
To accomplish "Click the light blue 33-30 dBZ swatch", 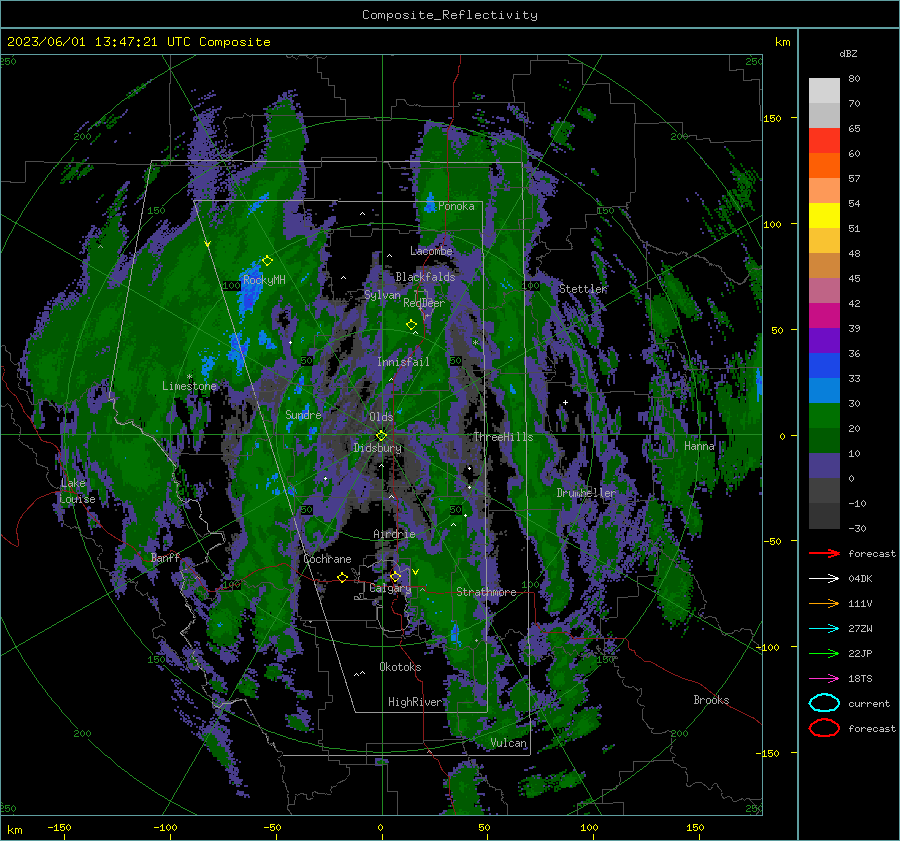I will [x=824, y=390].
